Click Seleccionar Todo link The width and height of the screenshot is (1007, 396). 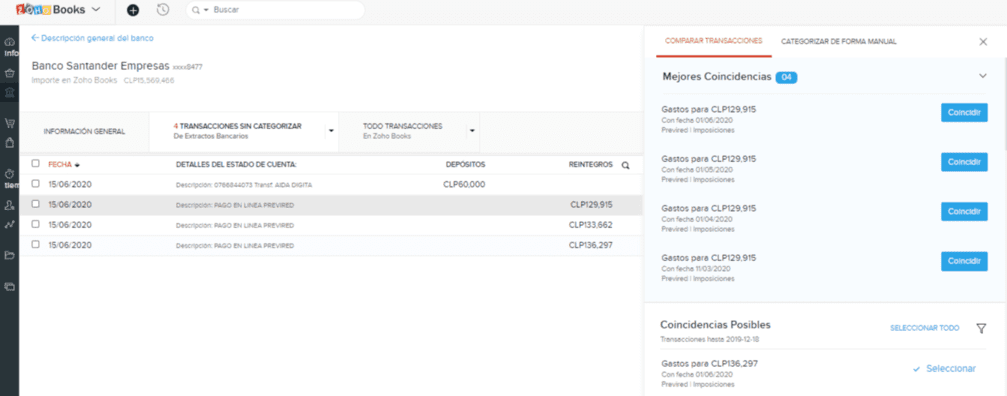(924, 328)
